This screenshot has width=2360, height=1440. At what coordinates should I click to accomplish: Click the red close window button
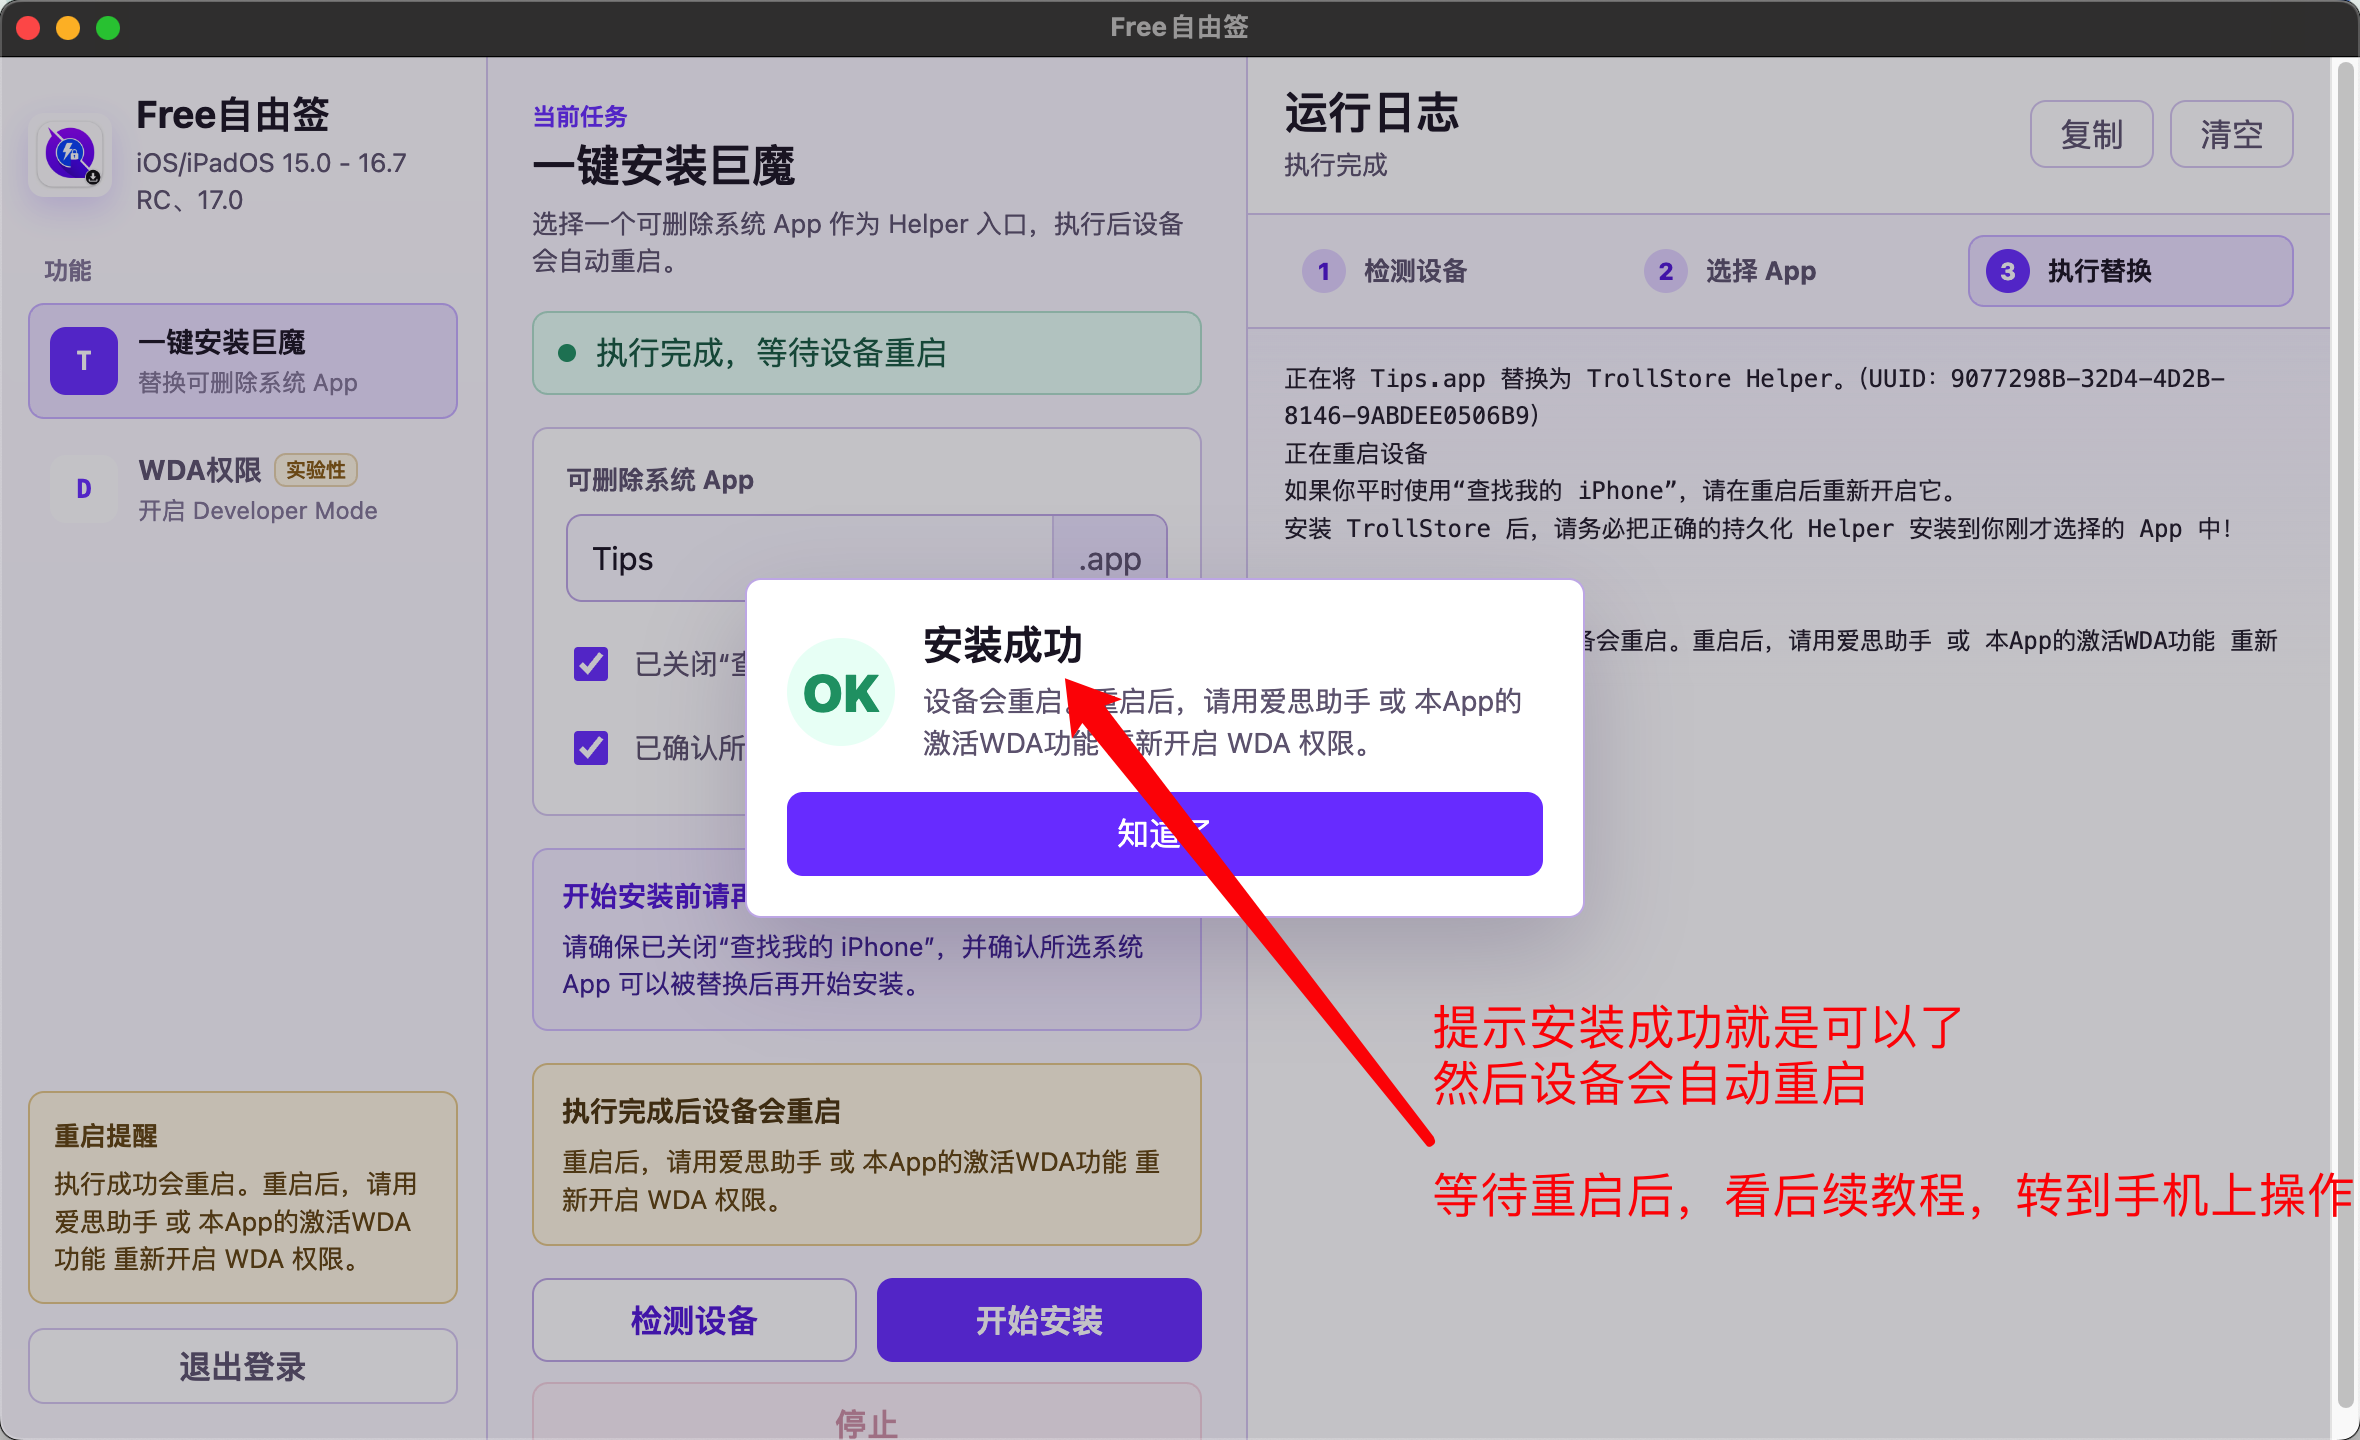click(x=28, y=28)
